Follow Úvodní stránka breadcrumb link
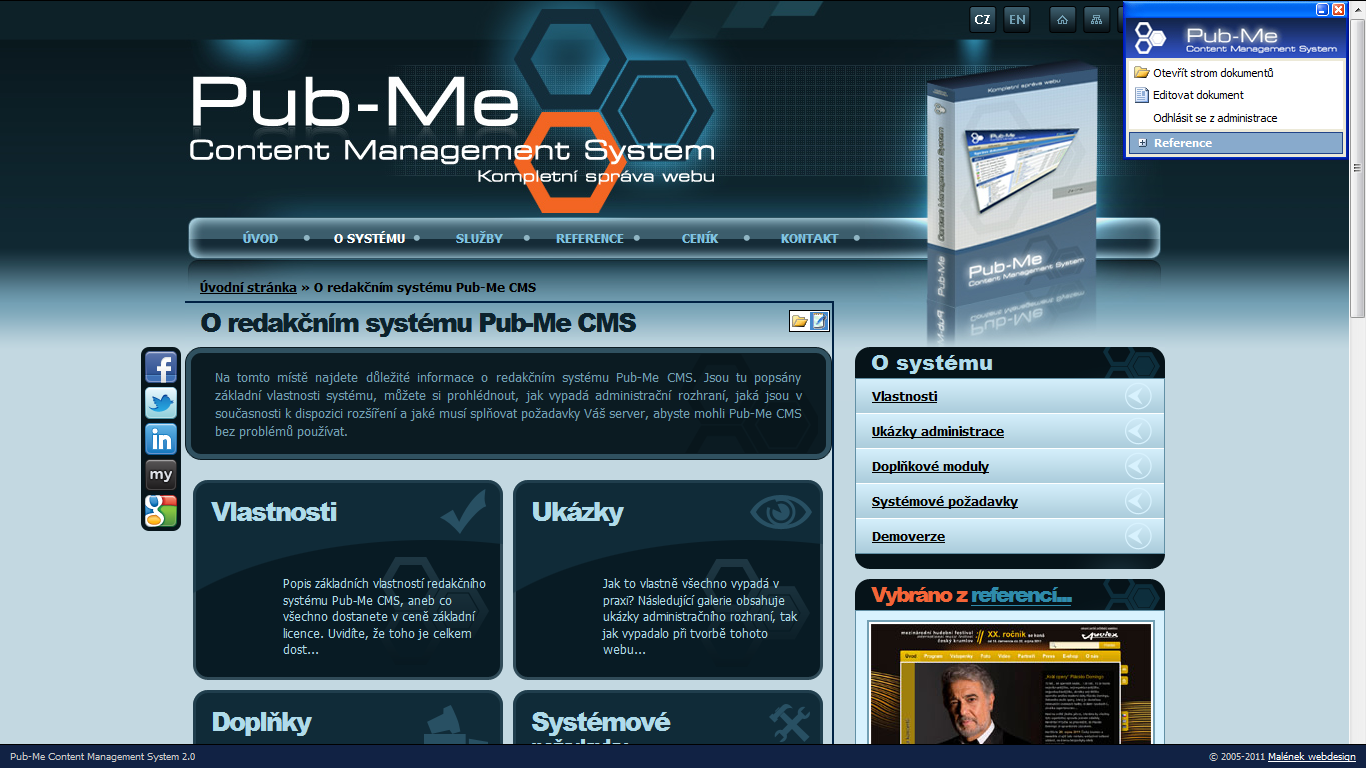The width and height of the screenshot is (1366, 768). point(248,287)
